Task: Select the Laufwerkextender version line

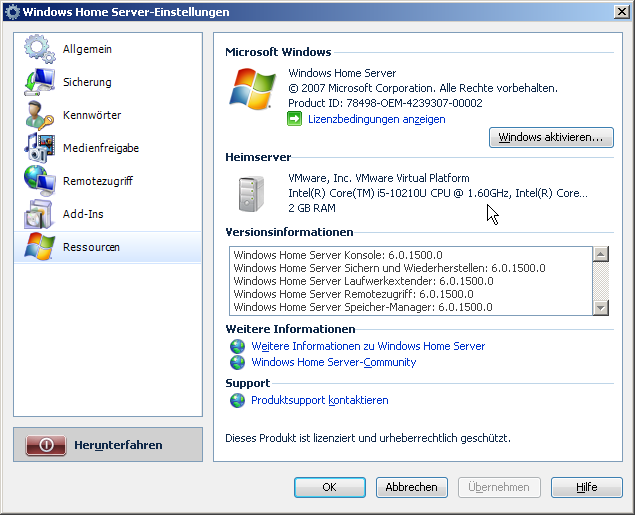Action: 363,281
